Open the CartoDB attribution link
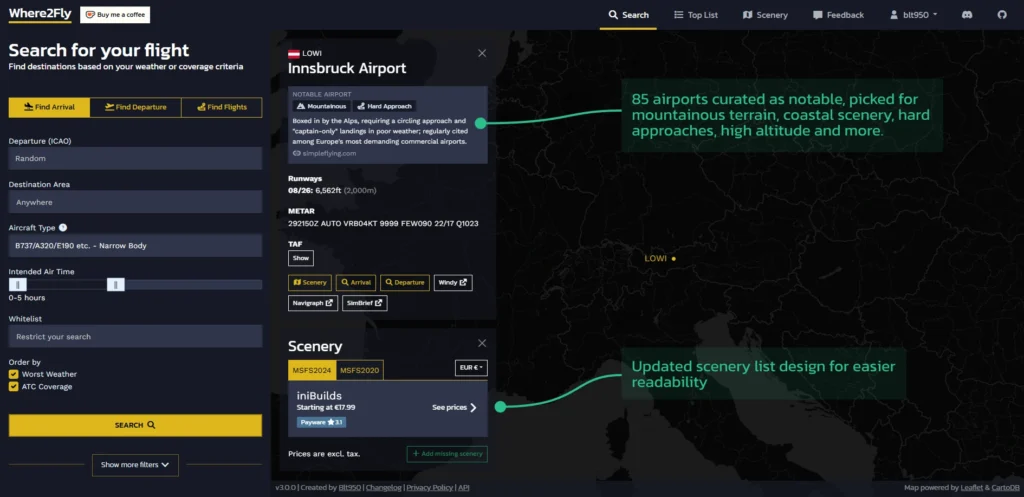 click(1006, 488)
